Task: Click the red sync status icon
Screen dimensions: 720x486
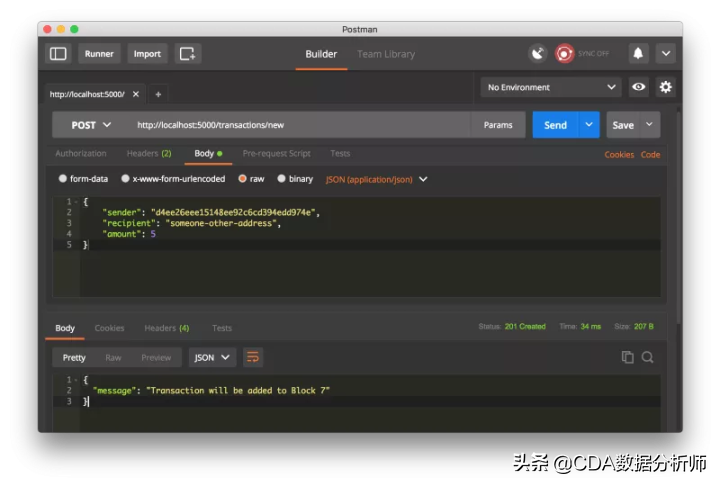Action: [x=564, y=54]
